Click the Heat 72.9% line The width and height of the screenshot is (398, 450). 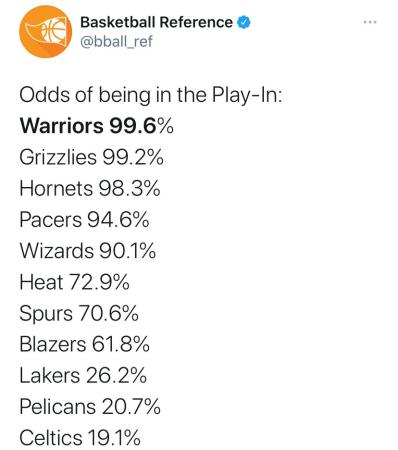coord(74,282)
